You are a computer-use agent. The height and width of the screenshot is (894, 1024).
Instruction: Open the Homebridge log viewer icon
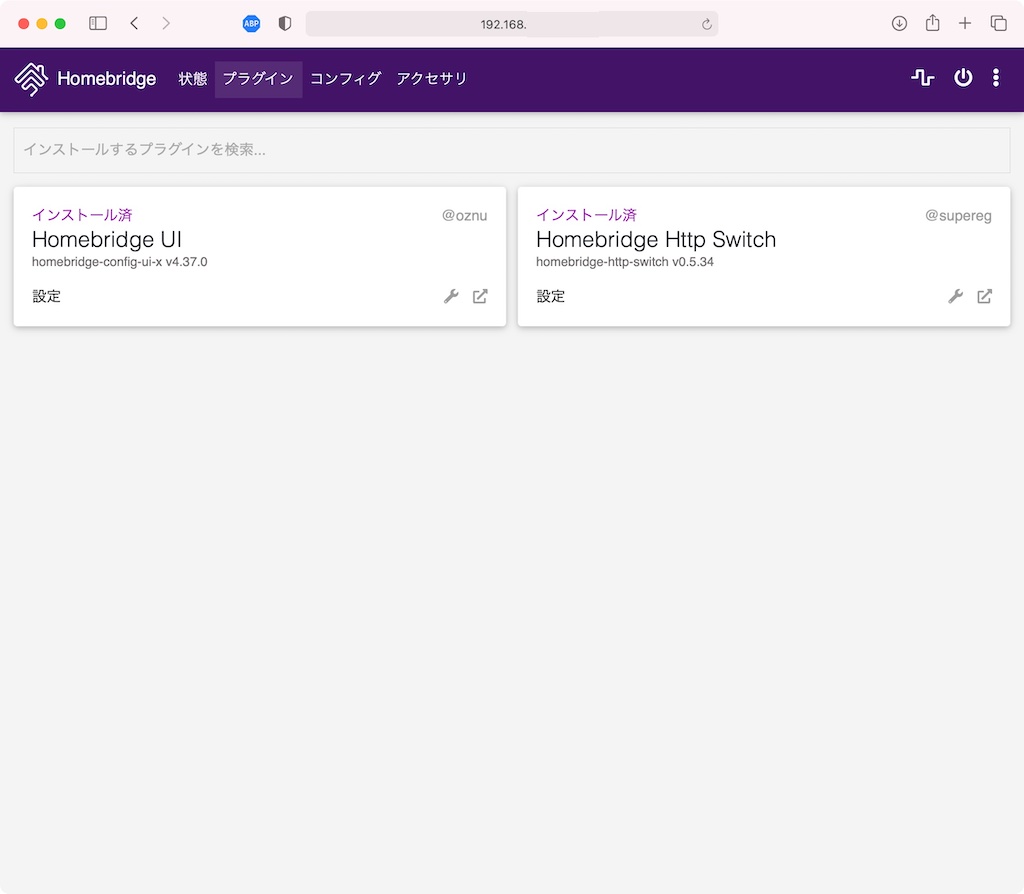click(x=922, y=78)
